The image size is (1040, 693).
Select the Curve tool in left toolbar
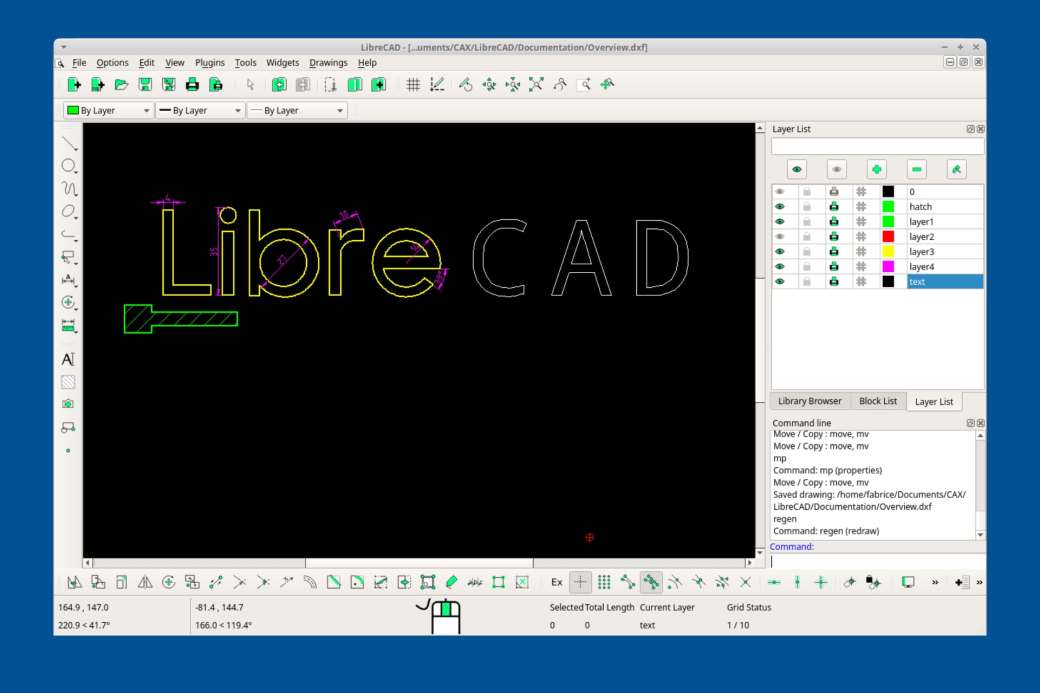(69, 189)
